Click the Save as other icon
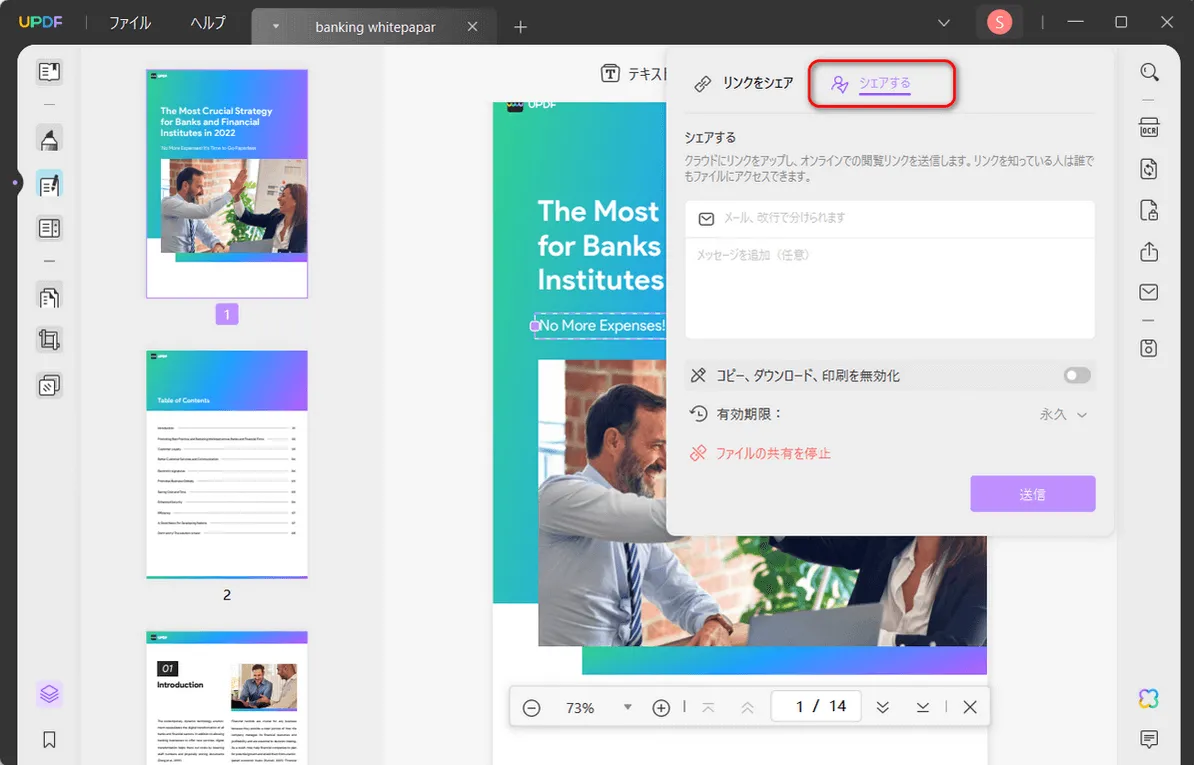This screenshot has width=1194, height=765. click(x=1149, y=348)
